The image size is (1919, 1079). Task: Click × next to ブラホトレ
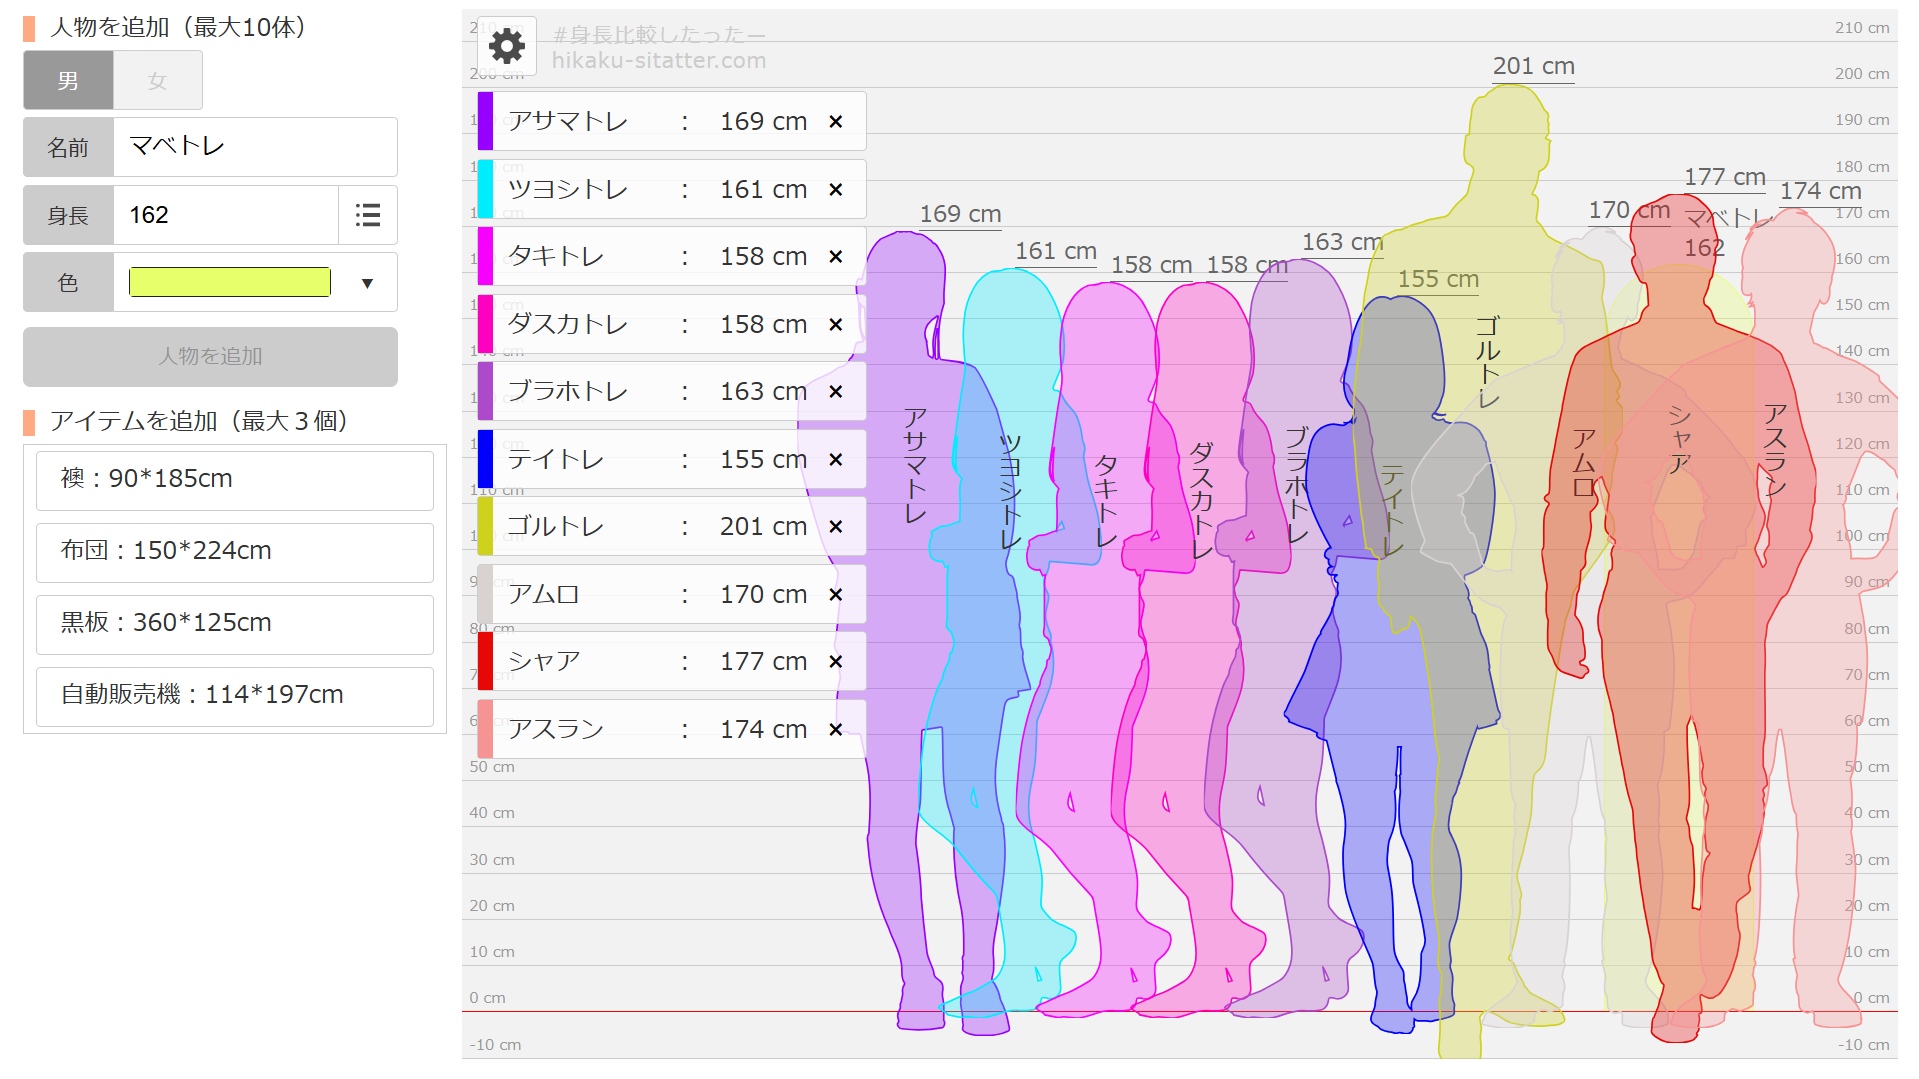pyautogui.click(x=836, y=392)
